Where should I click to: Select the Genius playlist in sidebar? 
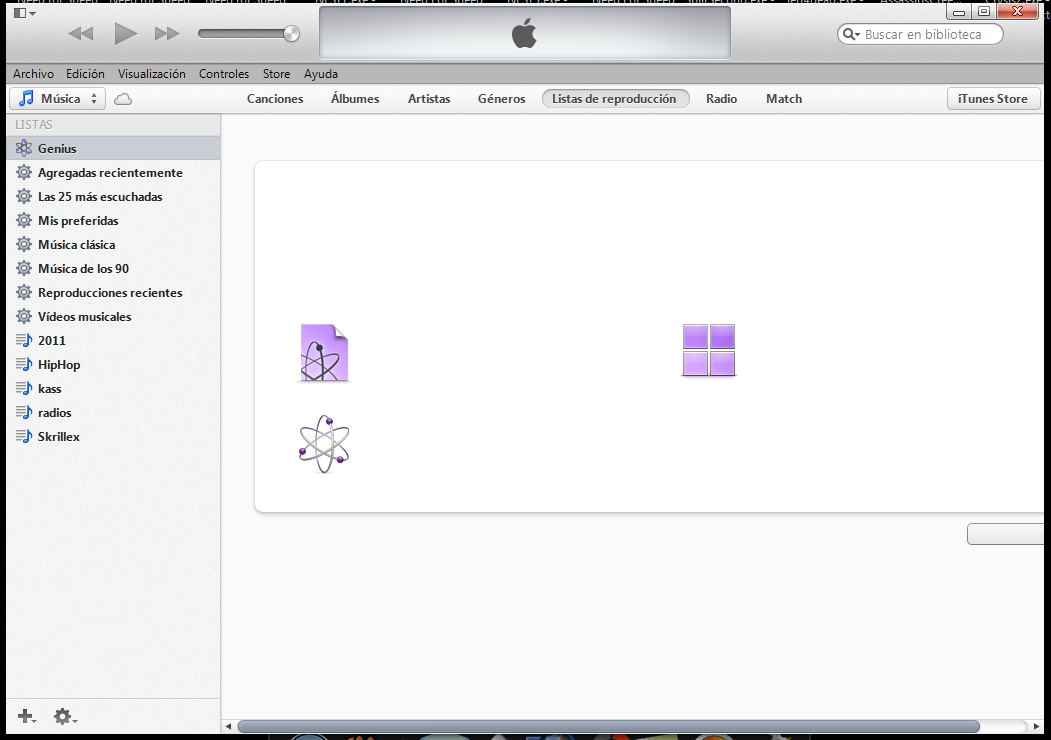(x=113, y=148)
